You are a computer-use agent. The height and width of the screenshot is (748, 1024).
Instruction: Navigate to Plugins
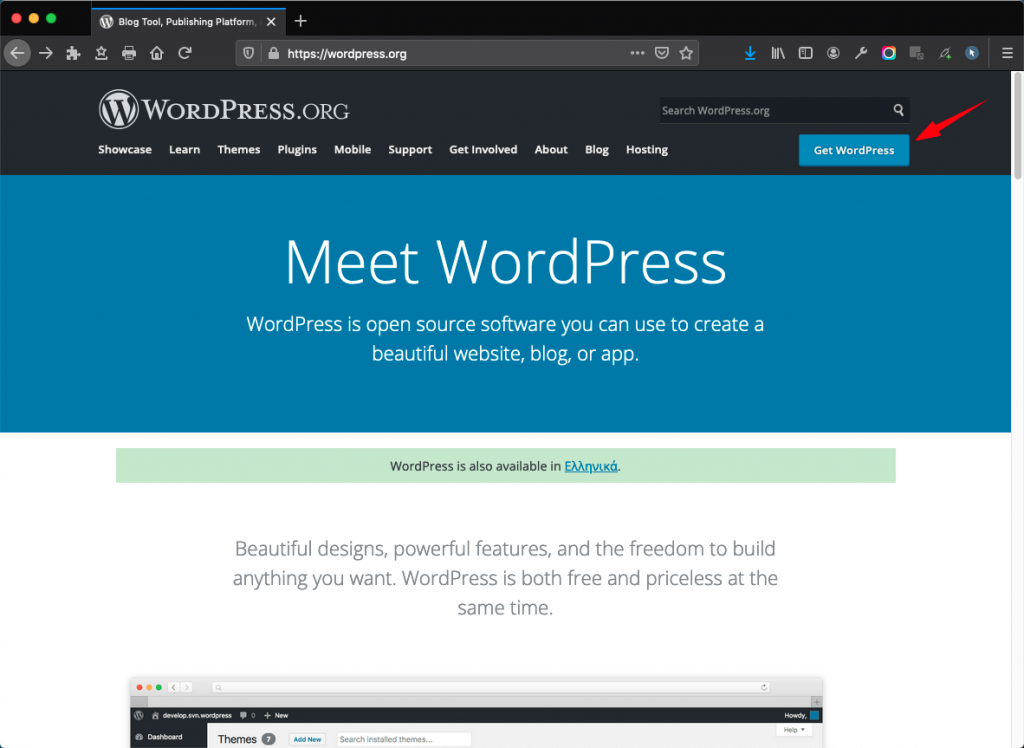[297, 150]
